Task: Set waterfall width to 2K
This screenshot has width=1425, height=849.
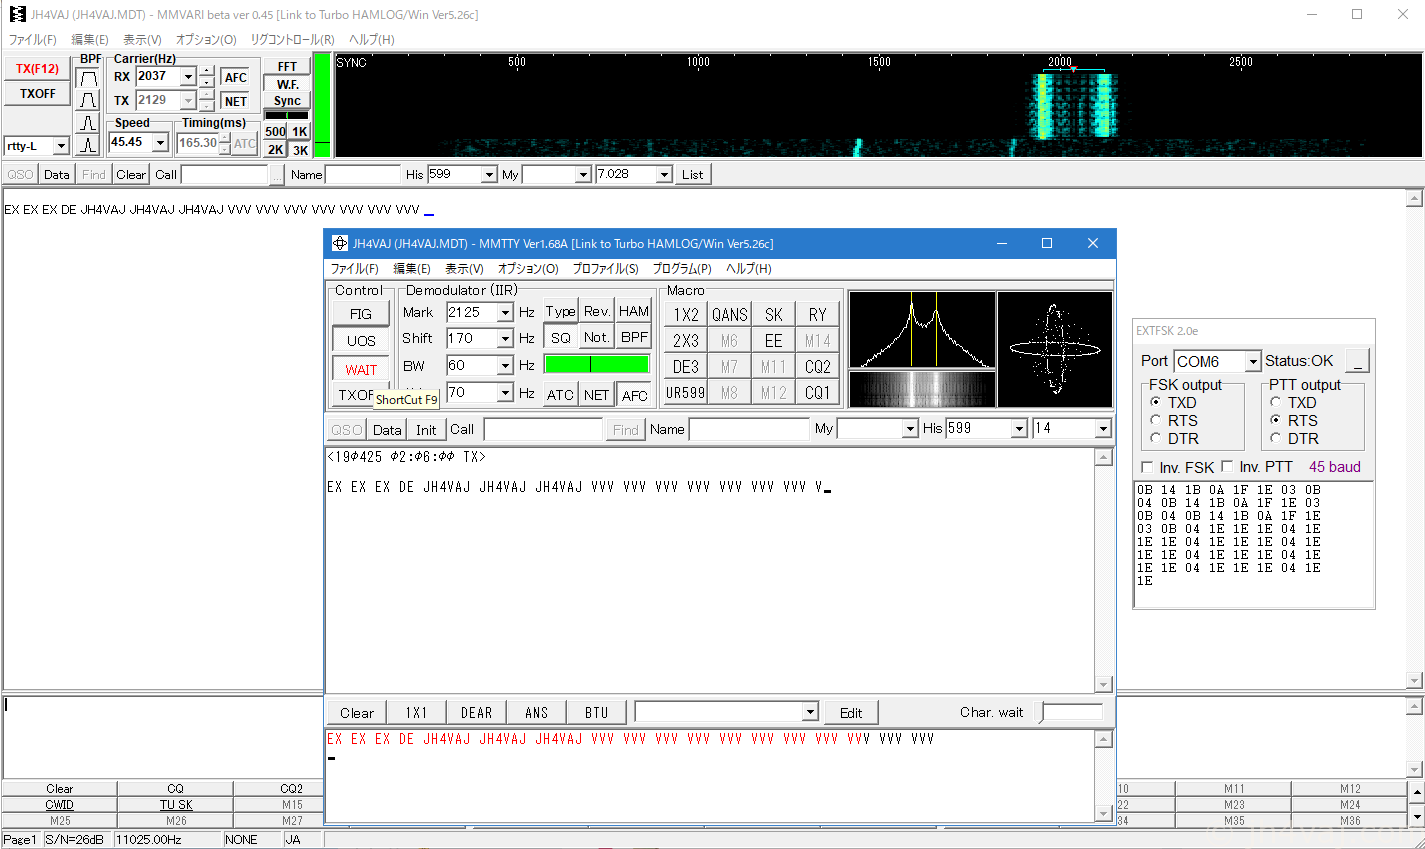Action: [275, 150]
